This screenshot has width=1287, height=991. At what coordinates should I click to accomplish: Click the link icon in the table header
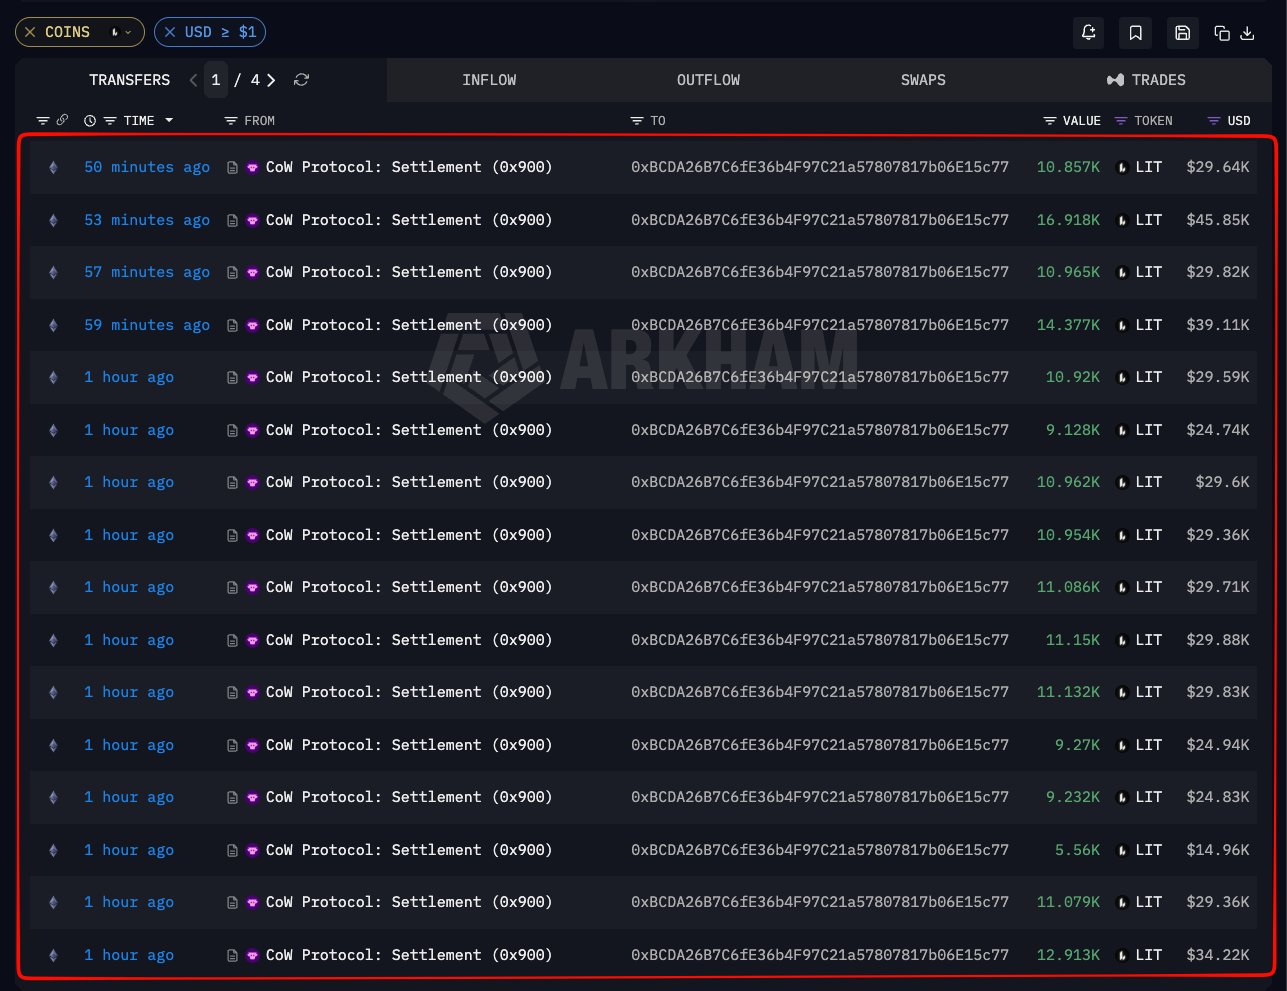click(62, 120)
